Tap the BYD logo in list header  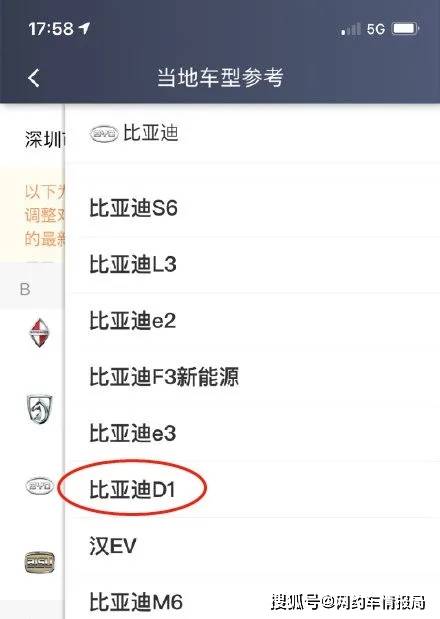104,134
